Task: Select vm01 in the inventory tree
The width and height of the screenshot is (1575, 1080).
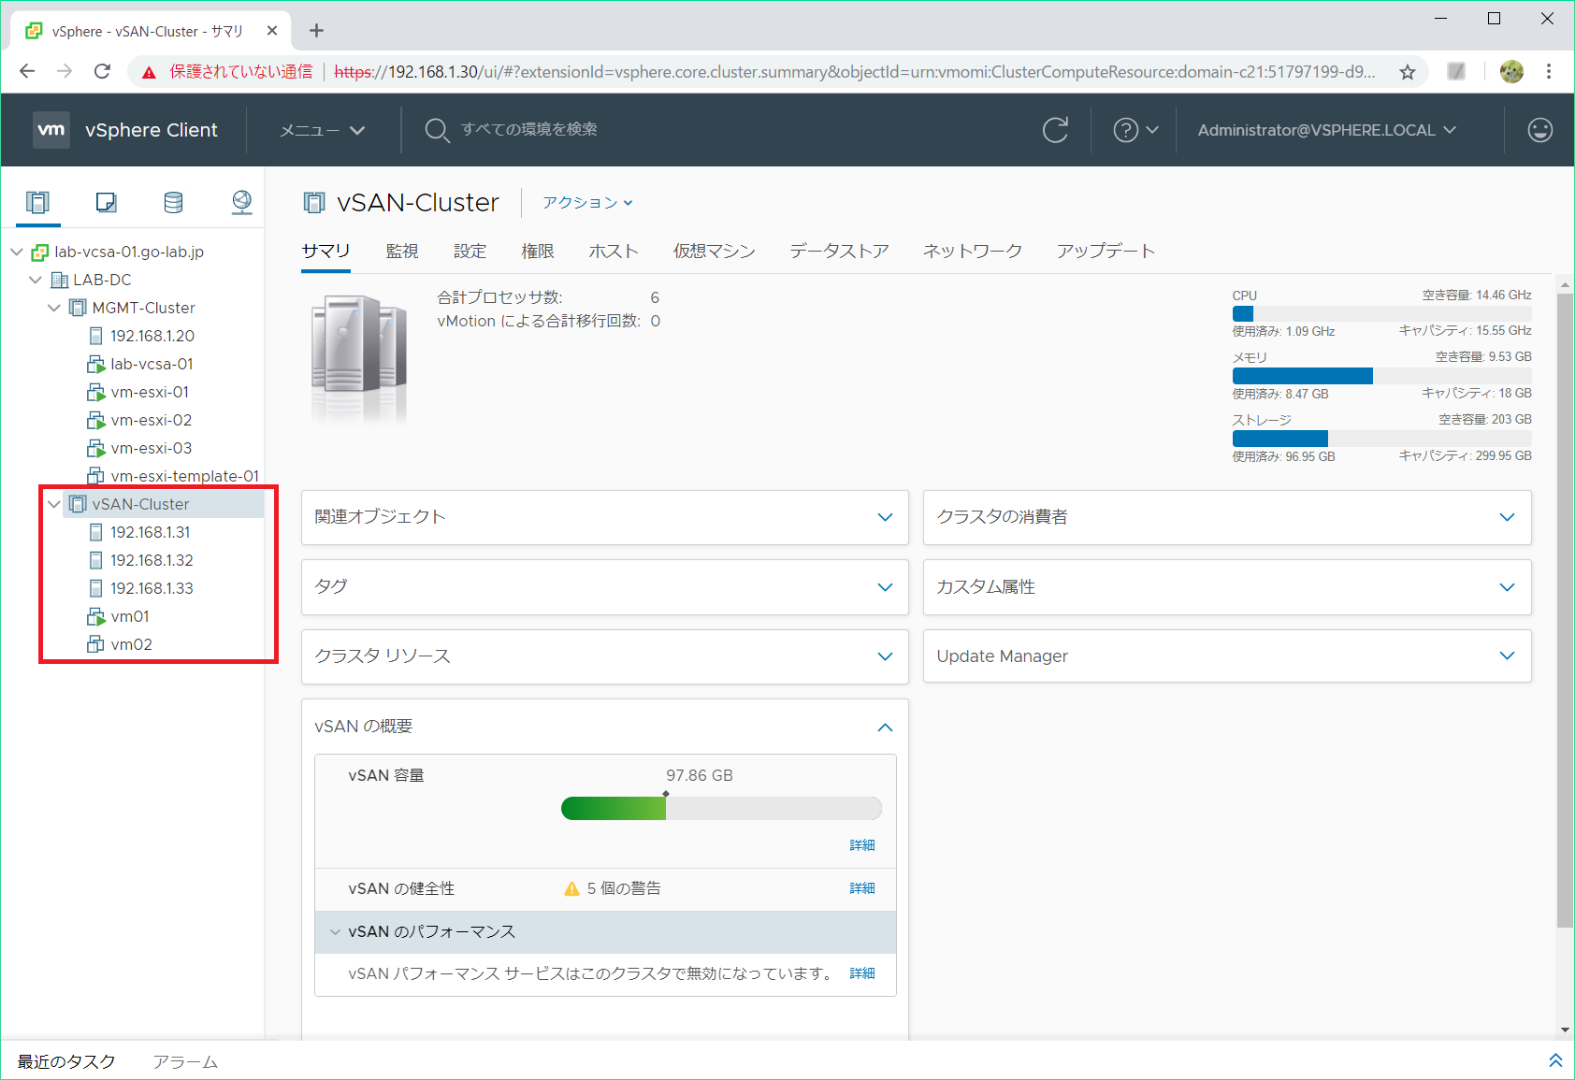Action: [x=129, y=616]
